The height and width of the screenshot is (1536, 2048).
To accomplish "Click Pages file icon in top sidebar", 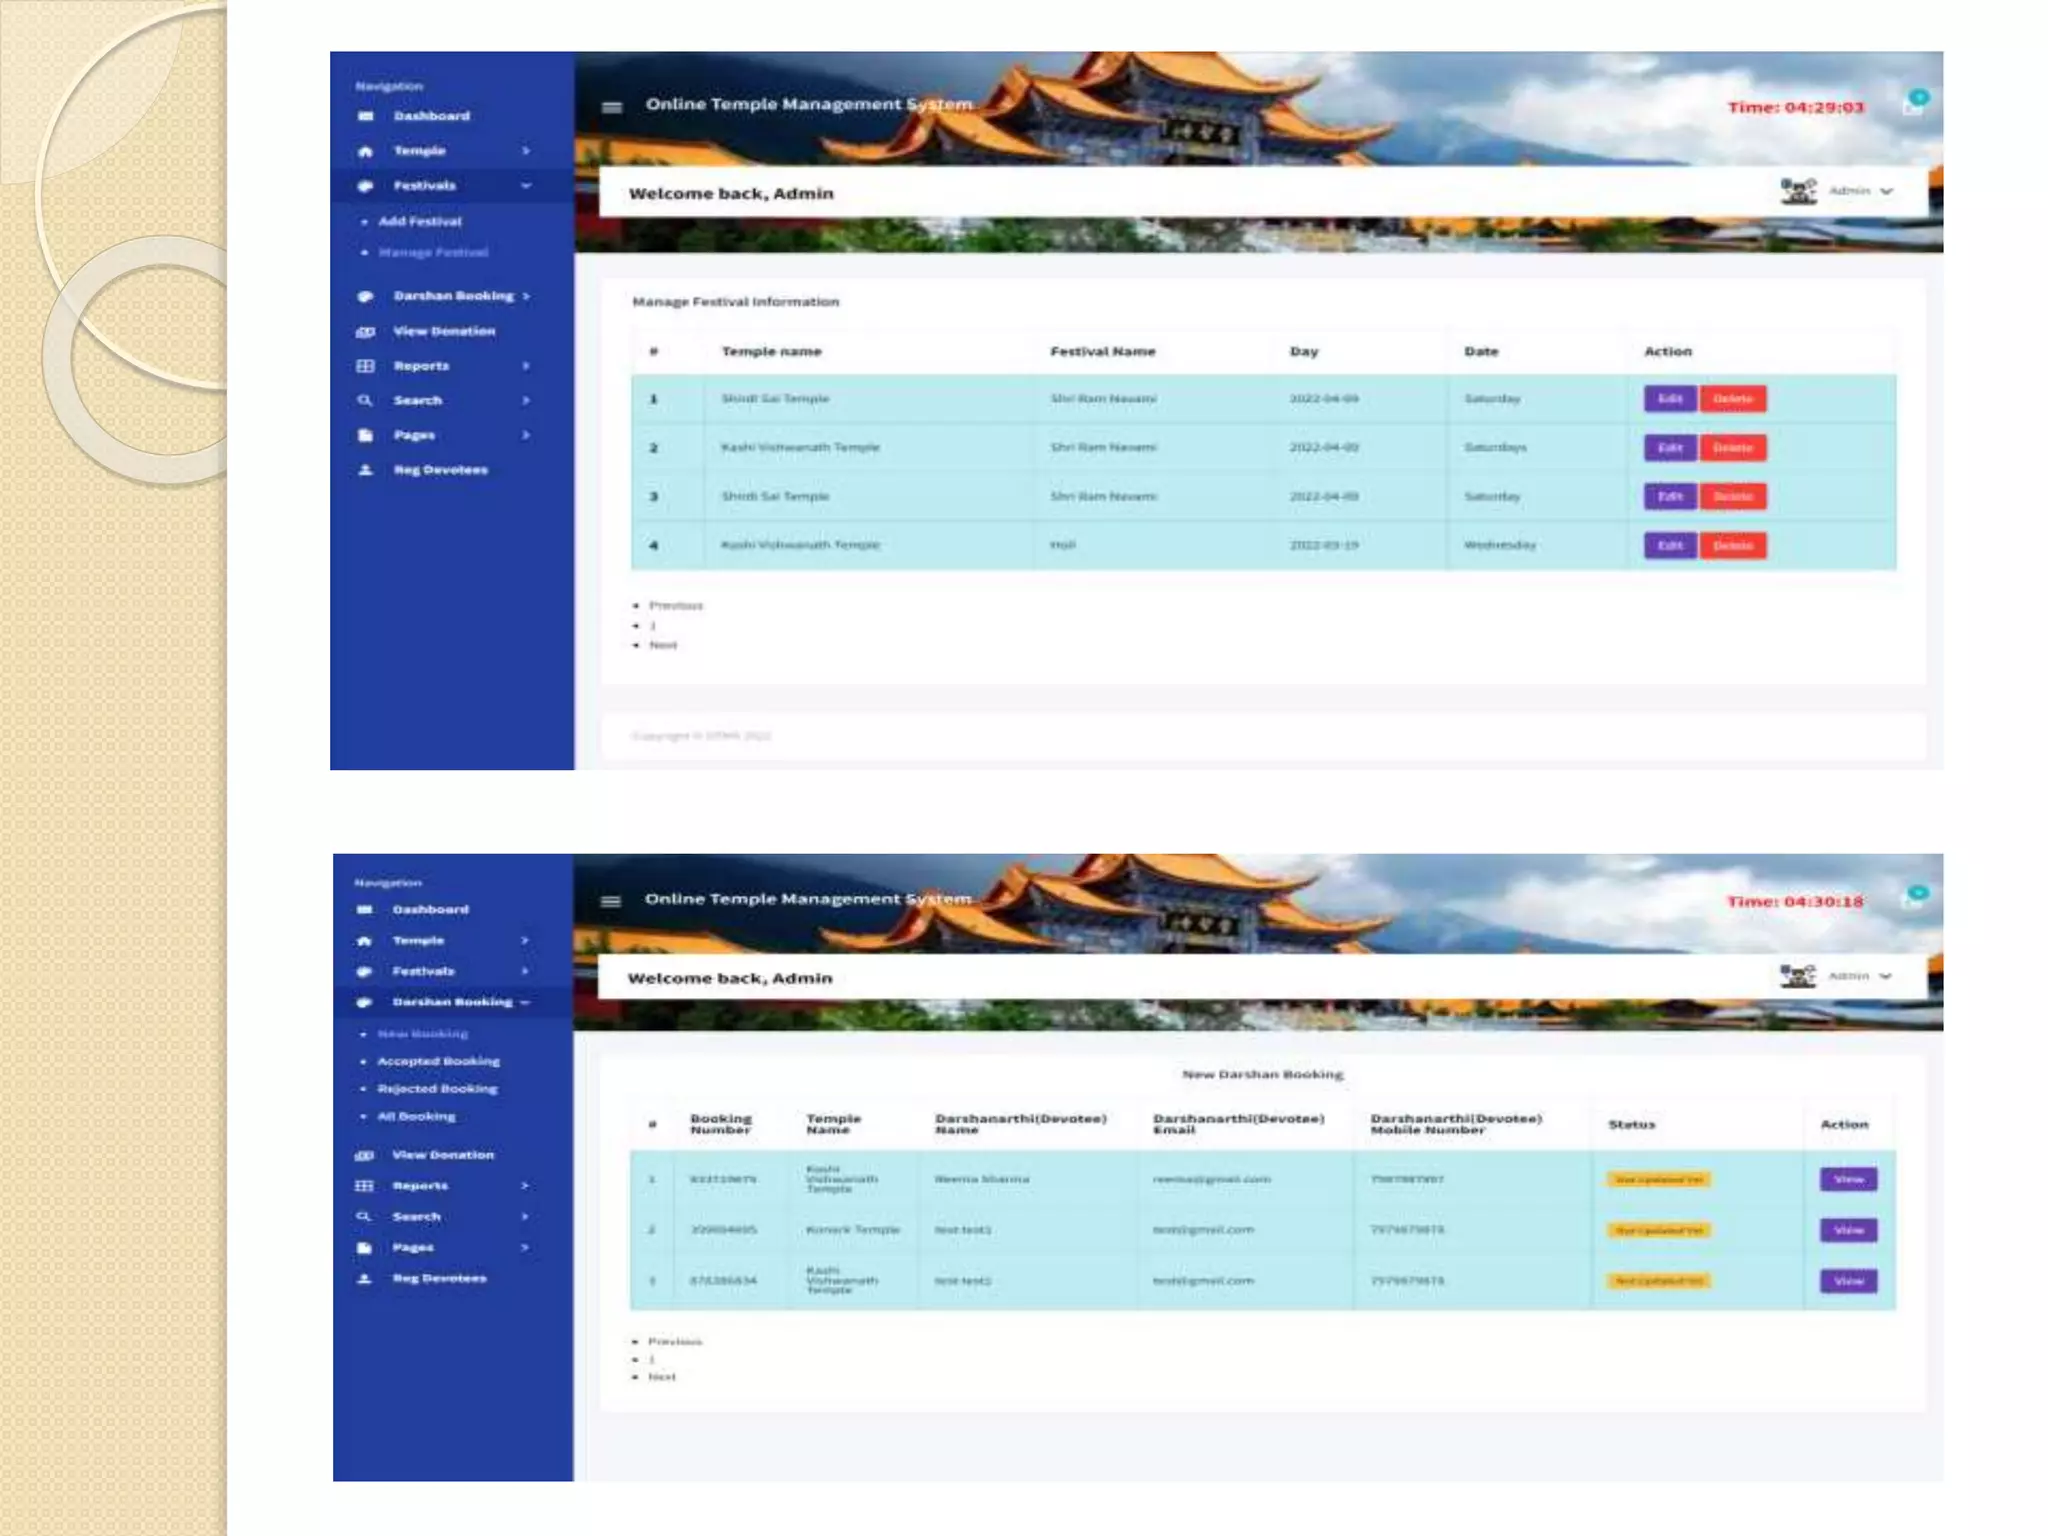I will click(x=366, y=435).
